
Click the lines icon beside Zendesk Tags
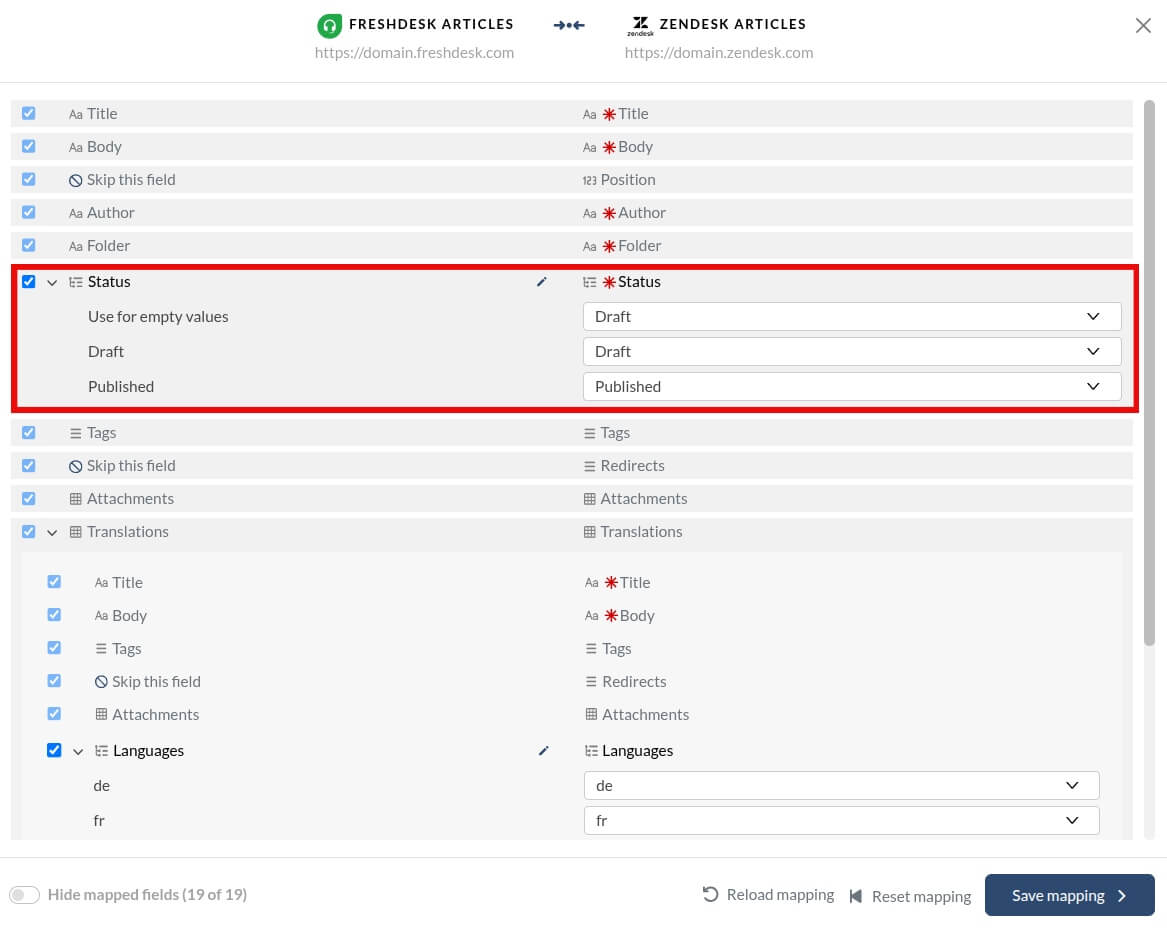coord(589,433)
